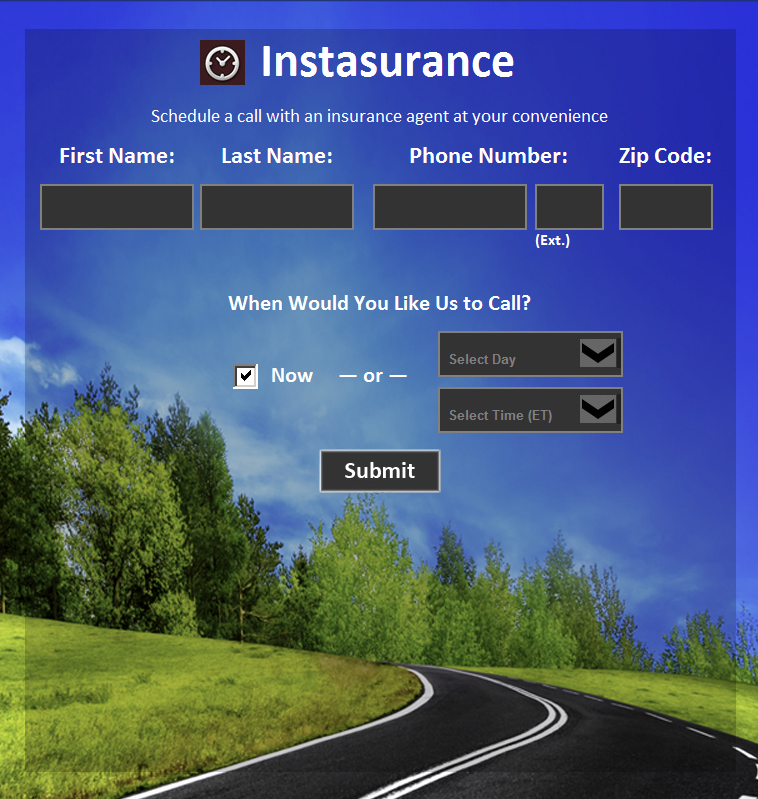The width and height of the screenshot is (758, 799).
Task: Open the Select Time (ET) dropdown
Action: 530,410
